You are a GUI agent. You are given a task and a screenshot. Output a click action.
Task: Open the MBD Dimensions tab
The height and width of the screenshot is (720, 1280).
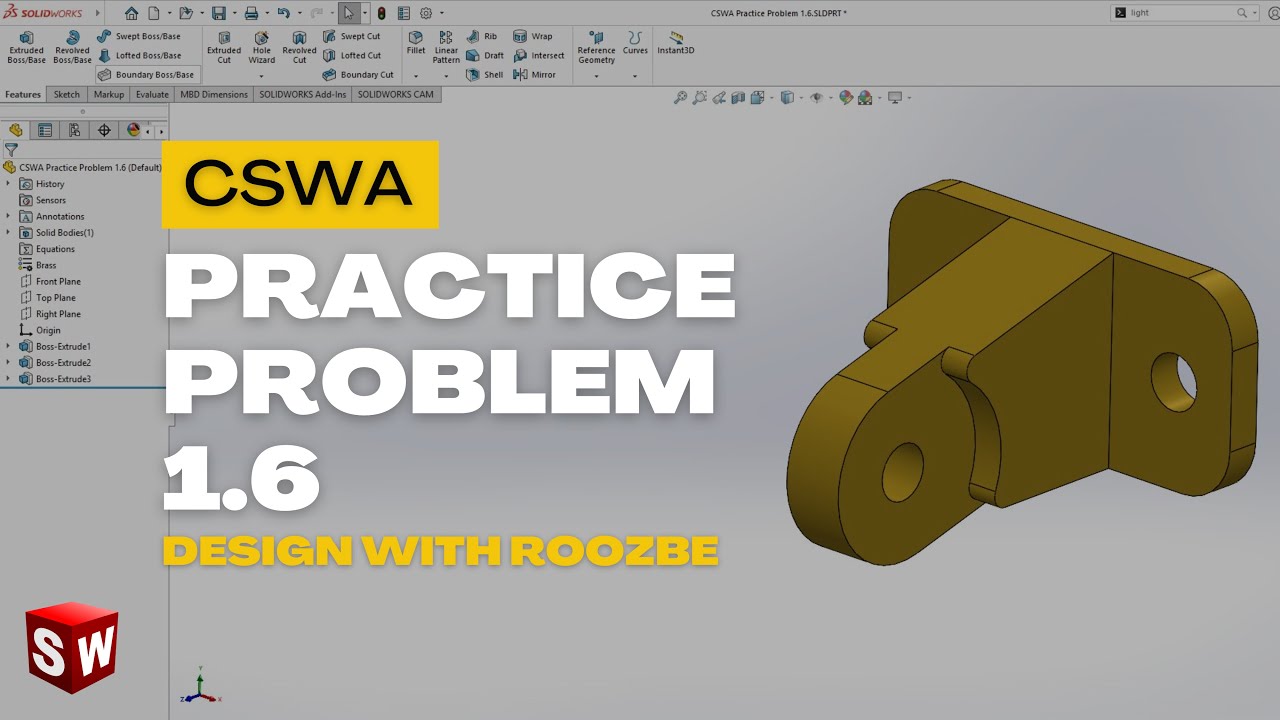click(x=214, y=95)
